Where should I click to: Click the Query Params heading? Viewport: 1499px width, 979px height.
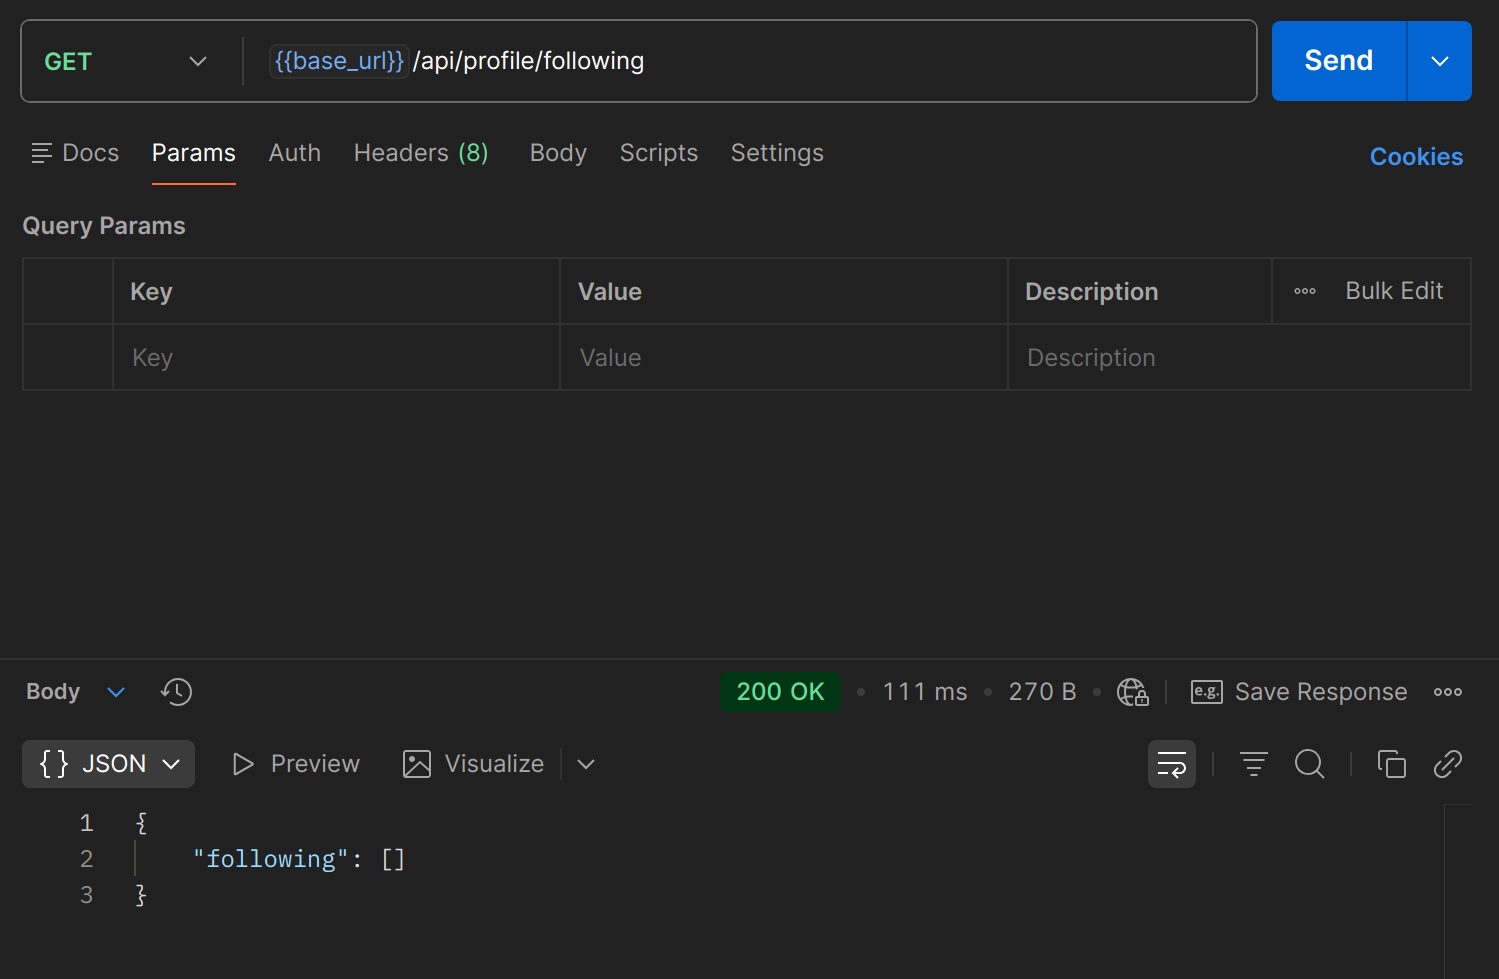coord(104,226)
